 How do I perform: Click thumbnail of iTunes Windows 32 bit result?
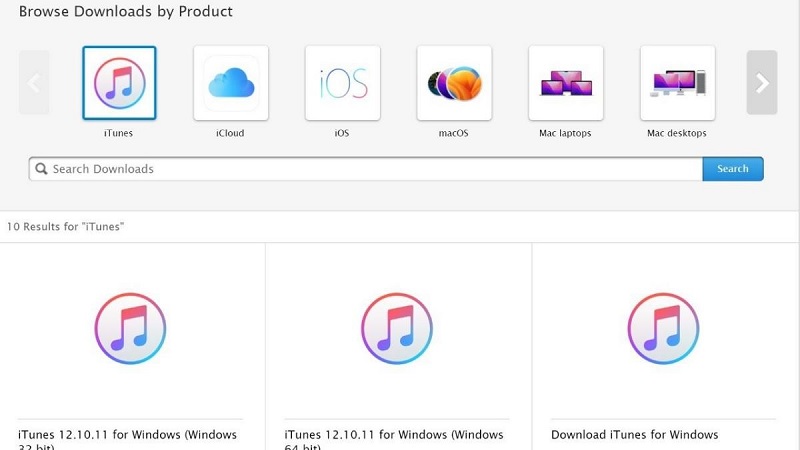point(131,328)
